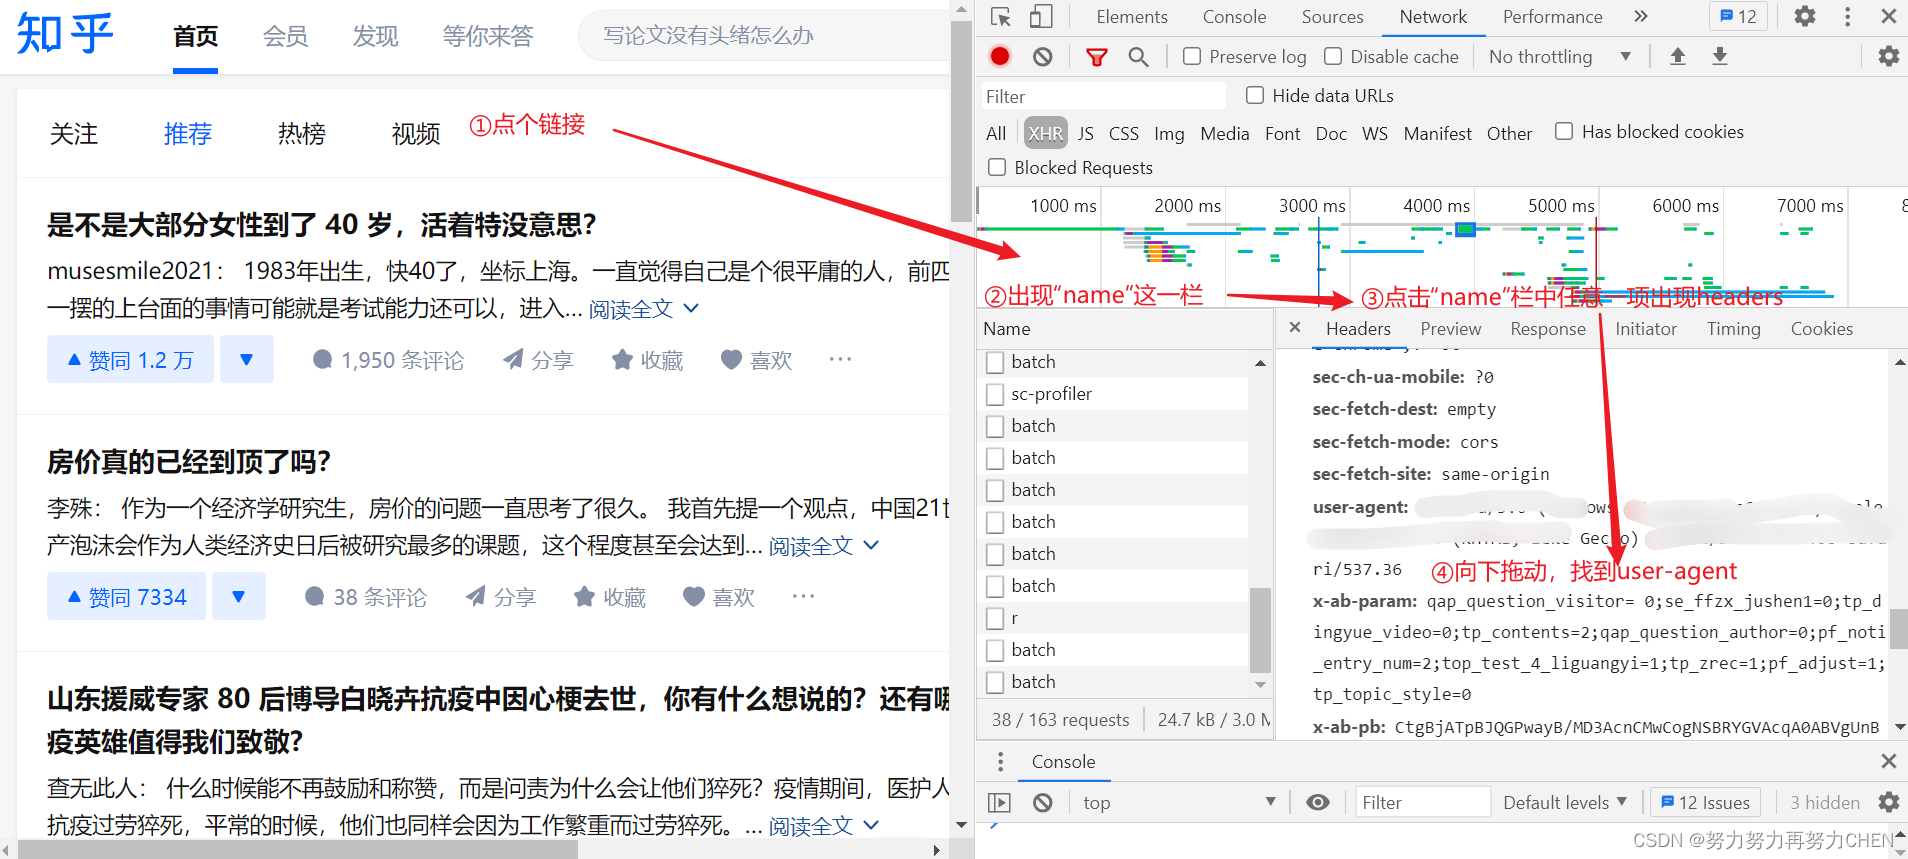
Task: Open Response tab of request
Action: (1547, 328)
